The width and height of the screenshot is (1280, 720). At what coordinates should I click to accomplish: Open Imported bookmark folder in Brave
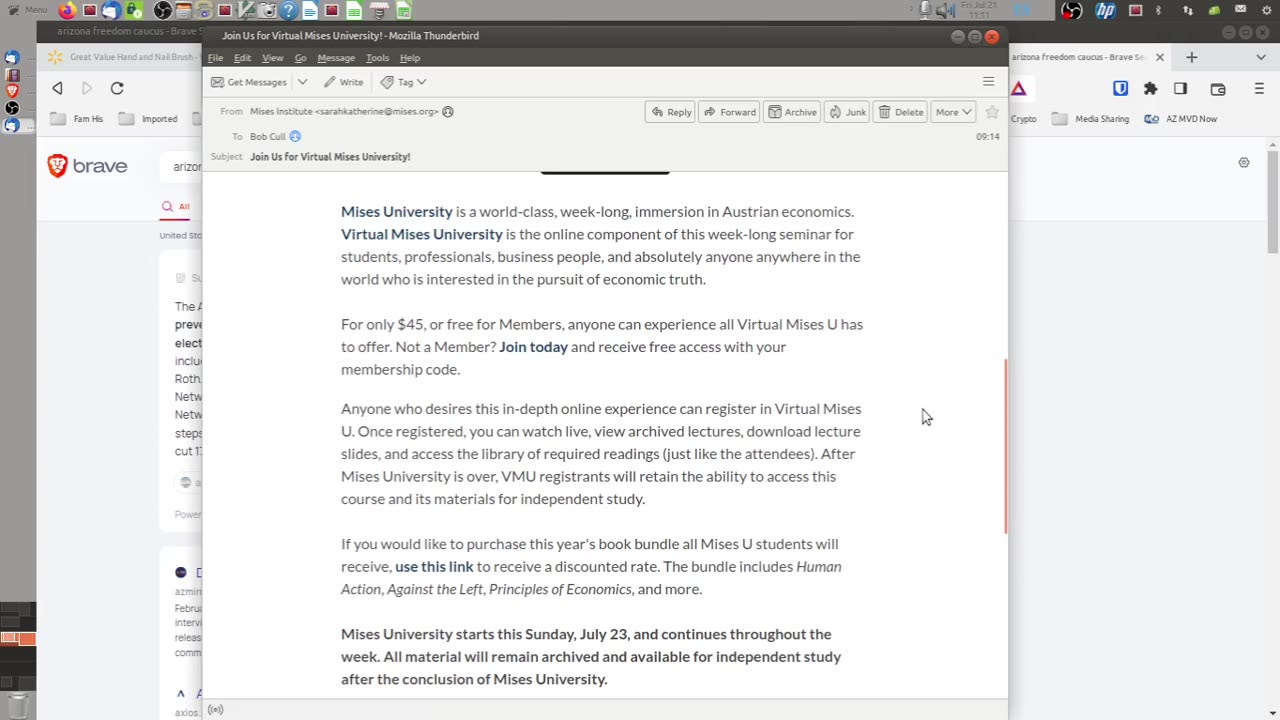pos(148,119)
